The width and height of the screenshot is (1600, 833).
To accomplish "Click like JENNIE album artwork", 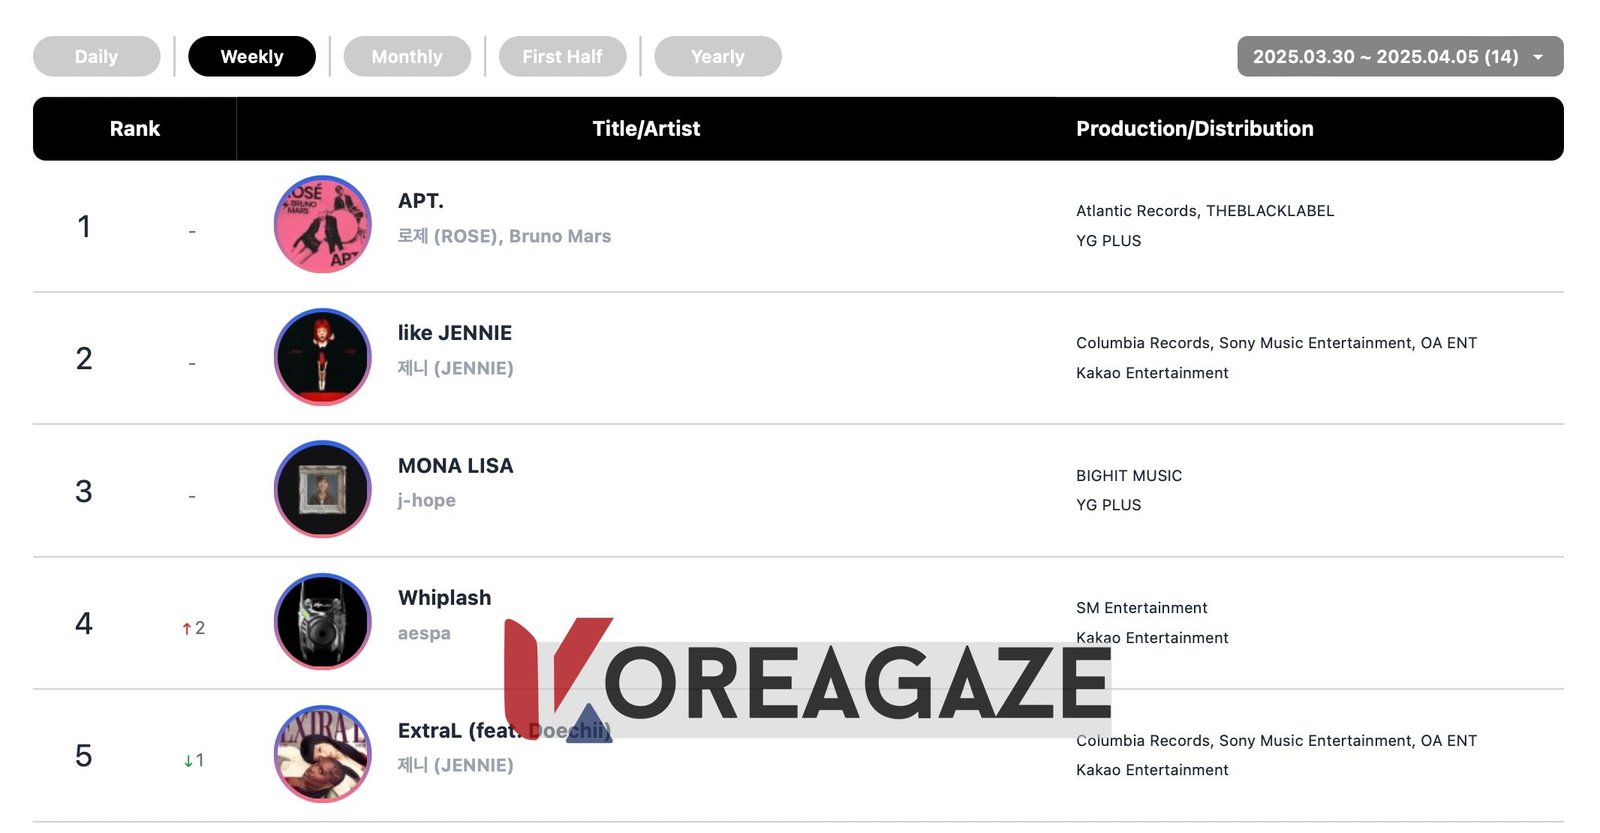I will (x=322, y=357).
